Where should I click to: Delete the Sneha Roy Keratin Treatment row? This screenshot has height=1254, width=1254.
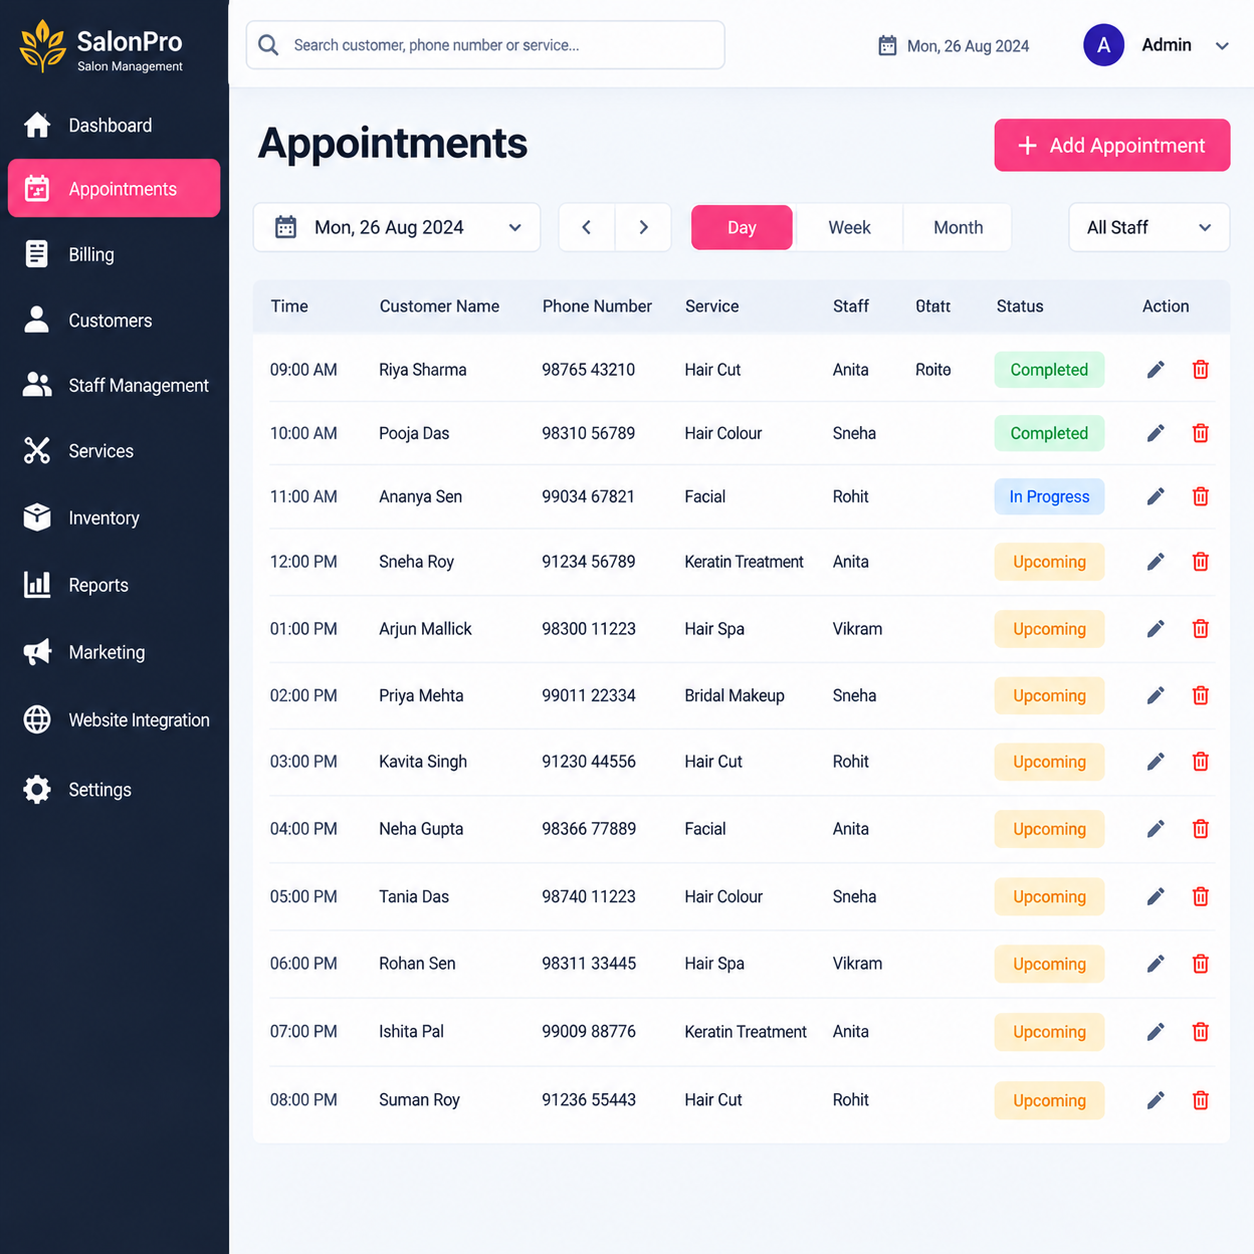pyautogui.click(x=1201, y=562)
